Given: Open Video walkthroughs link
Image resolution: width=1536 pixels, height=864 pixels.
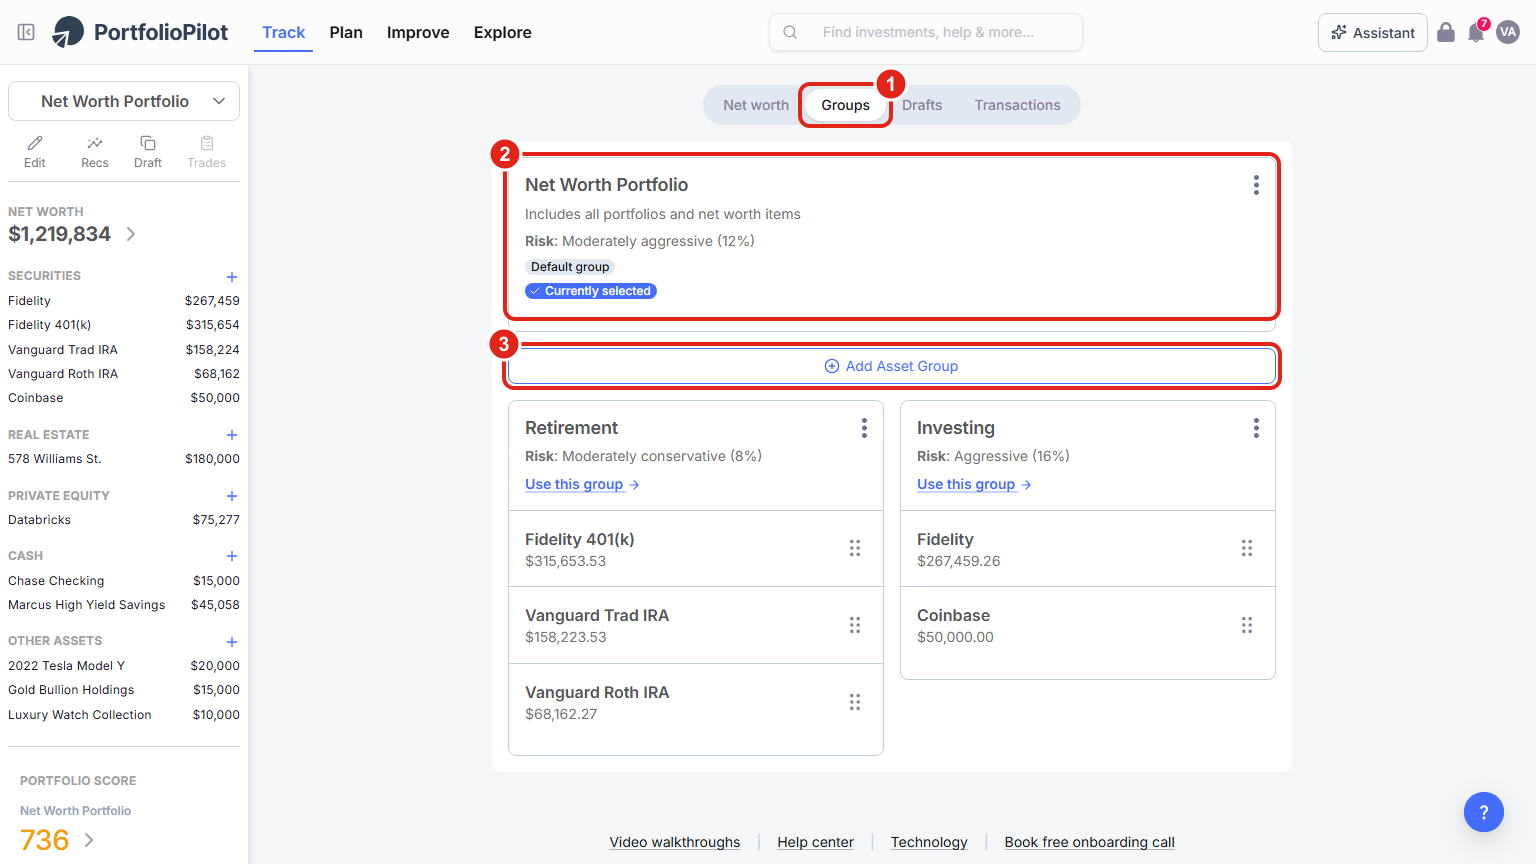Looking at the screenshot, I should (675, 842).
